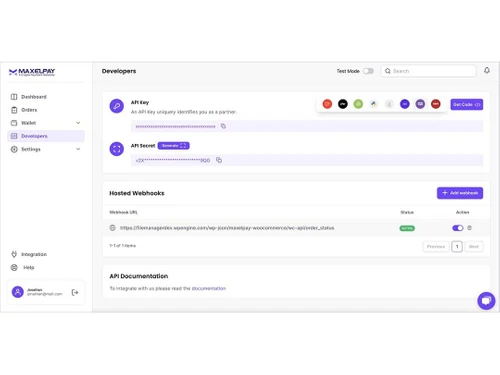Viewport: 500px width, 375px height.
Task: Disable the webhook action toggle
Action: 458,228
